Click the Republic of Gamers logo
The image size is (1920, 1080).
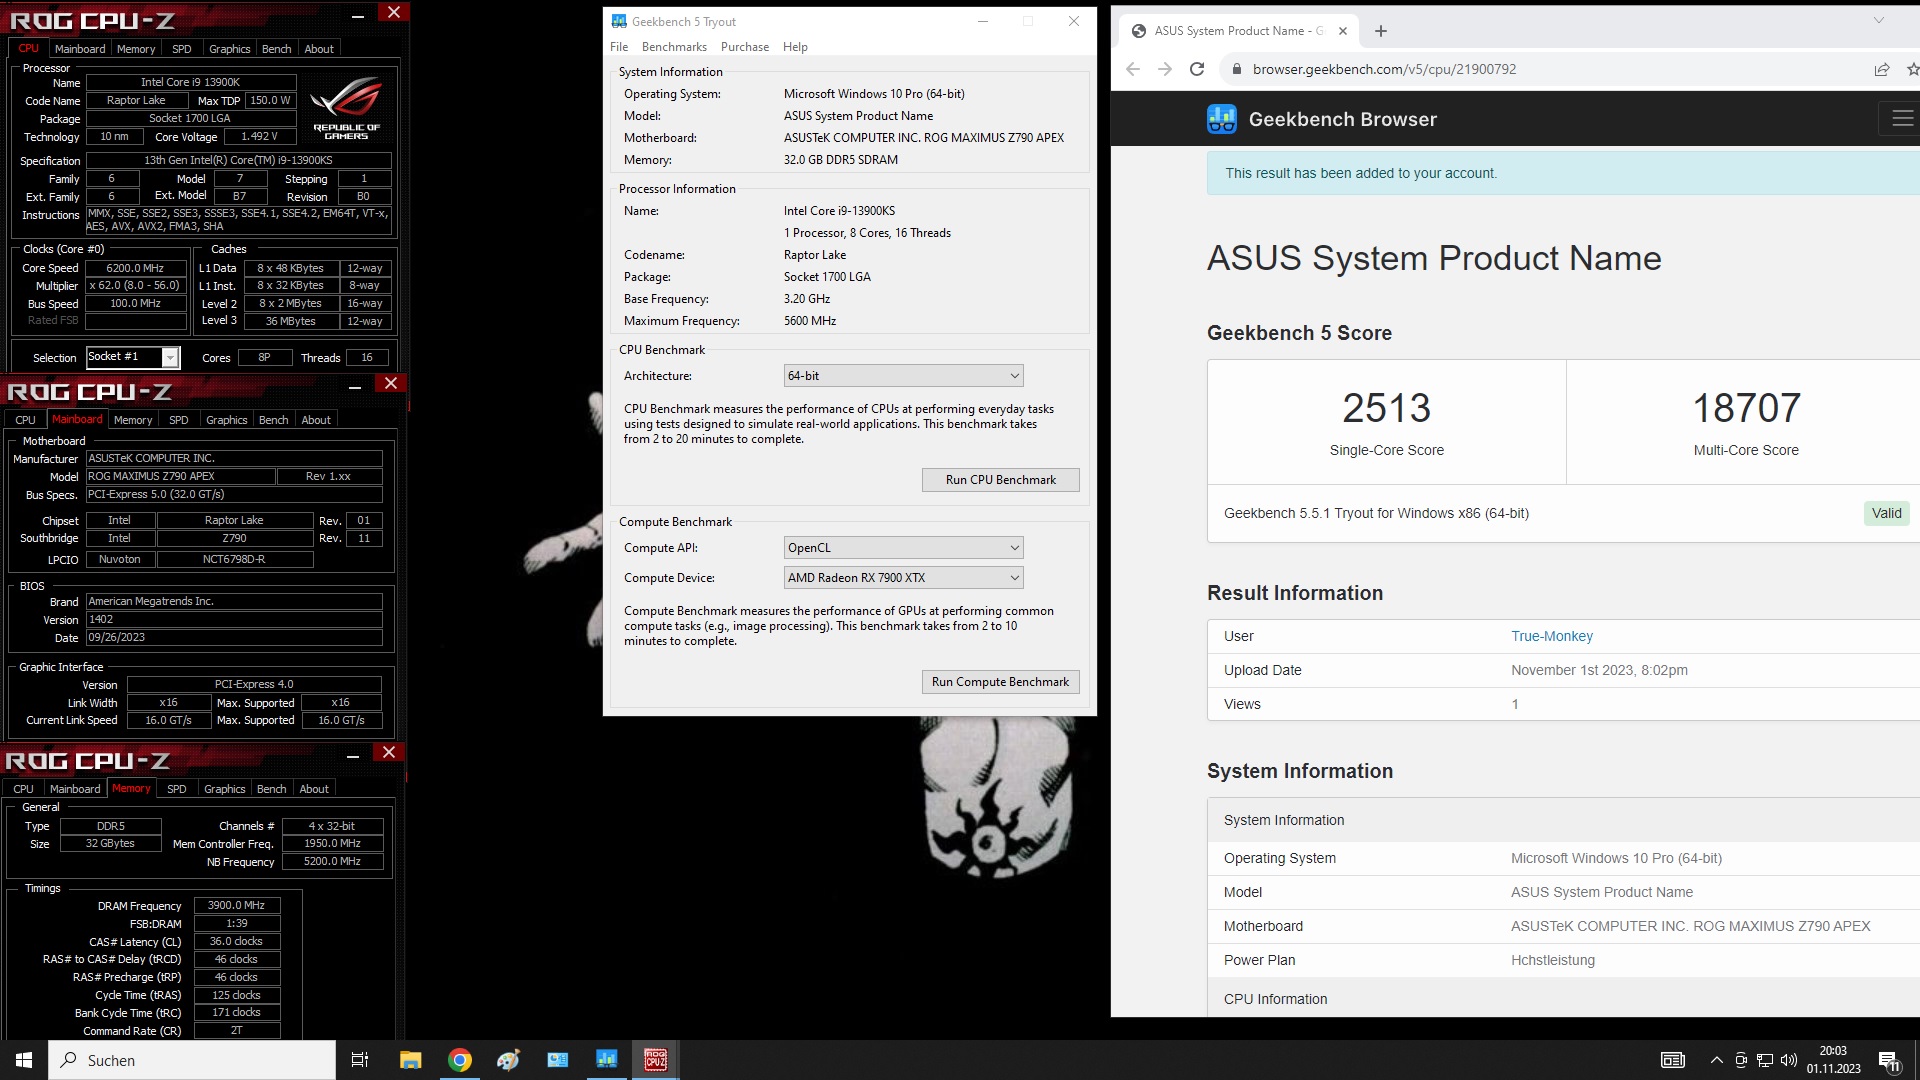pos(346,108)
